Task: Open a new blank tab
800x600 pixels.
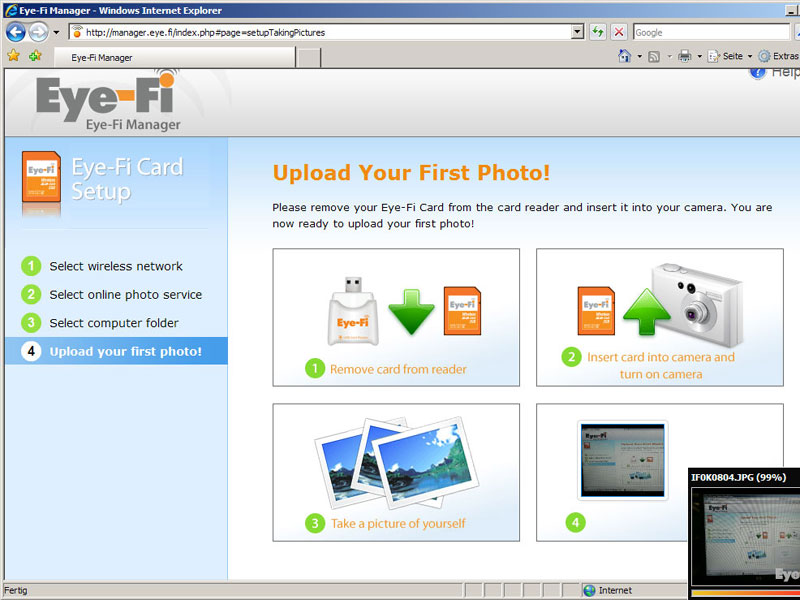Action: point(309,58)
